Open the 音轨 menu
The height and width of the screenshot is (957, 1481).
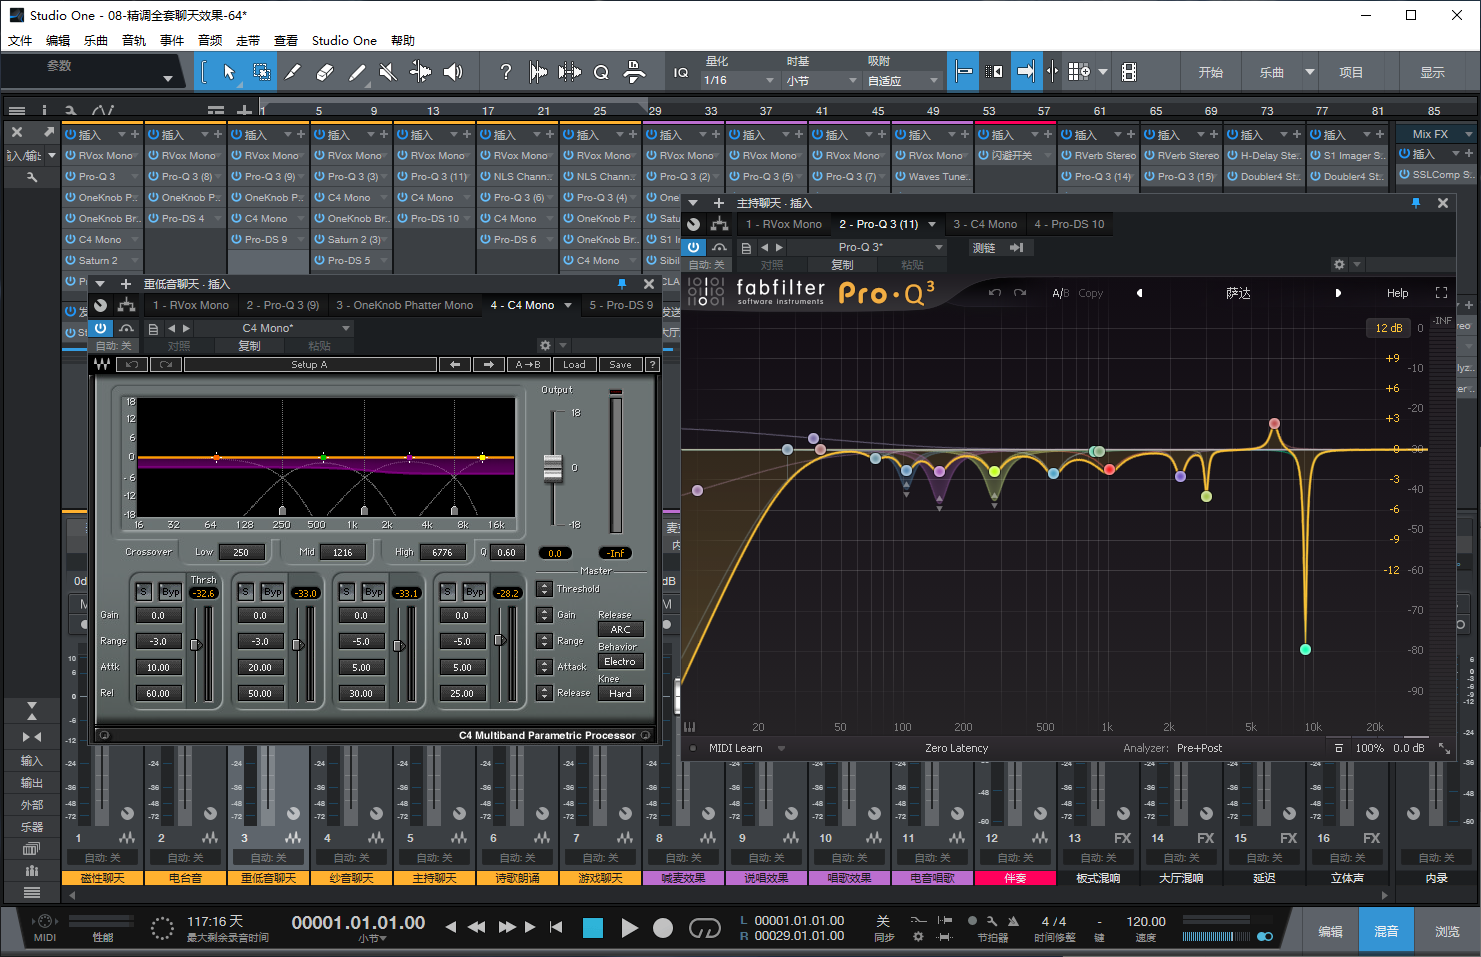[x=133, y=41]
